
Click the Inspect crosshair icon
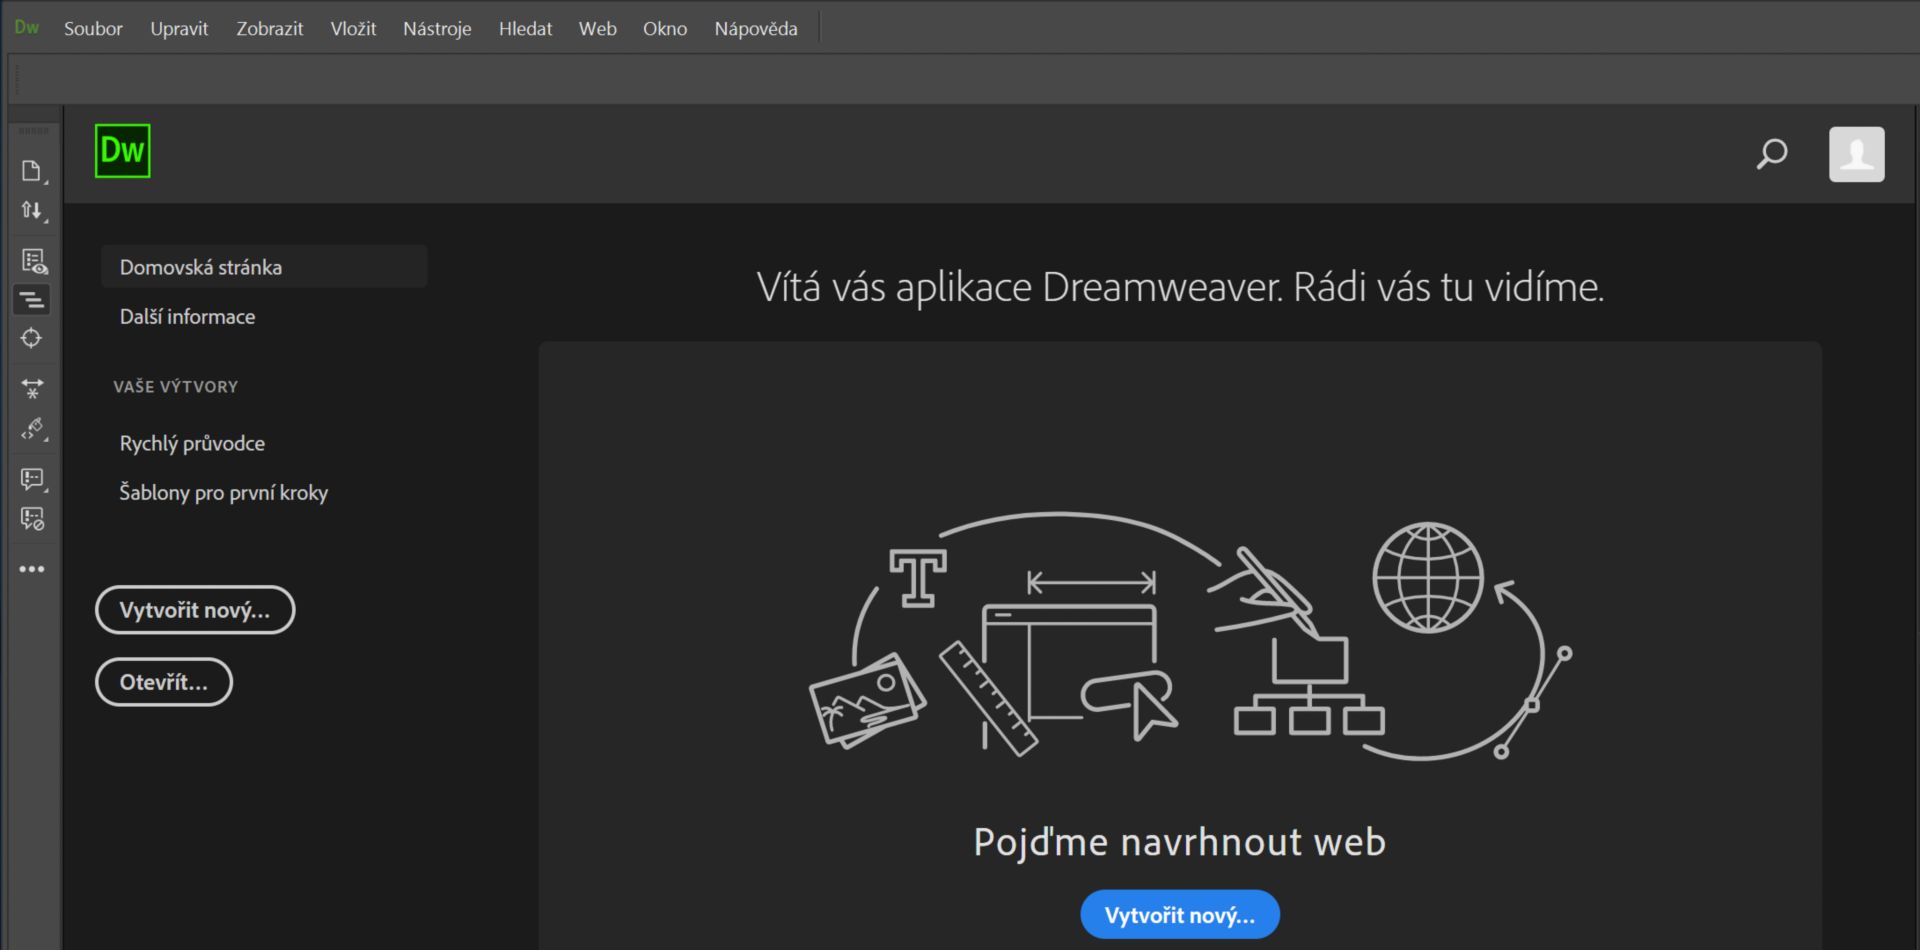[x=33, y=338]
